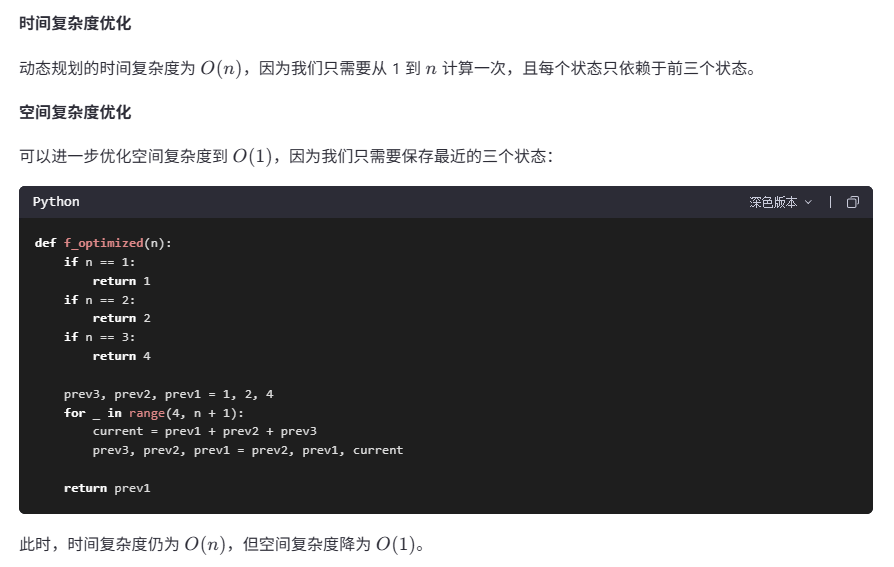Click the O(1) formula after 空间复杂度到
The width and height of the screenshot is (894, 567).
[x=252, y=156]
